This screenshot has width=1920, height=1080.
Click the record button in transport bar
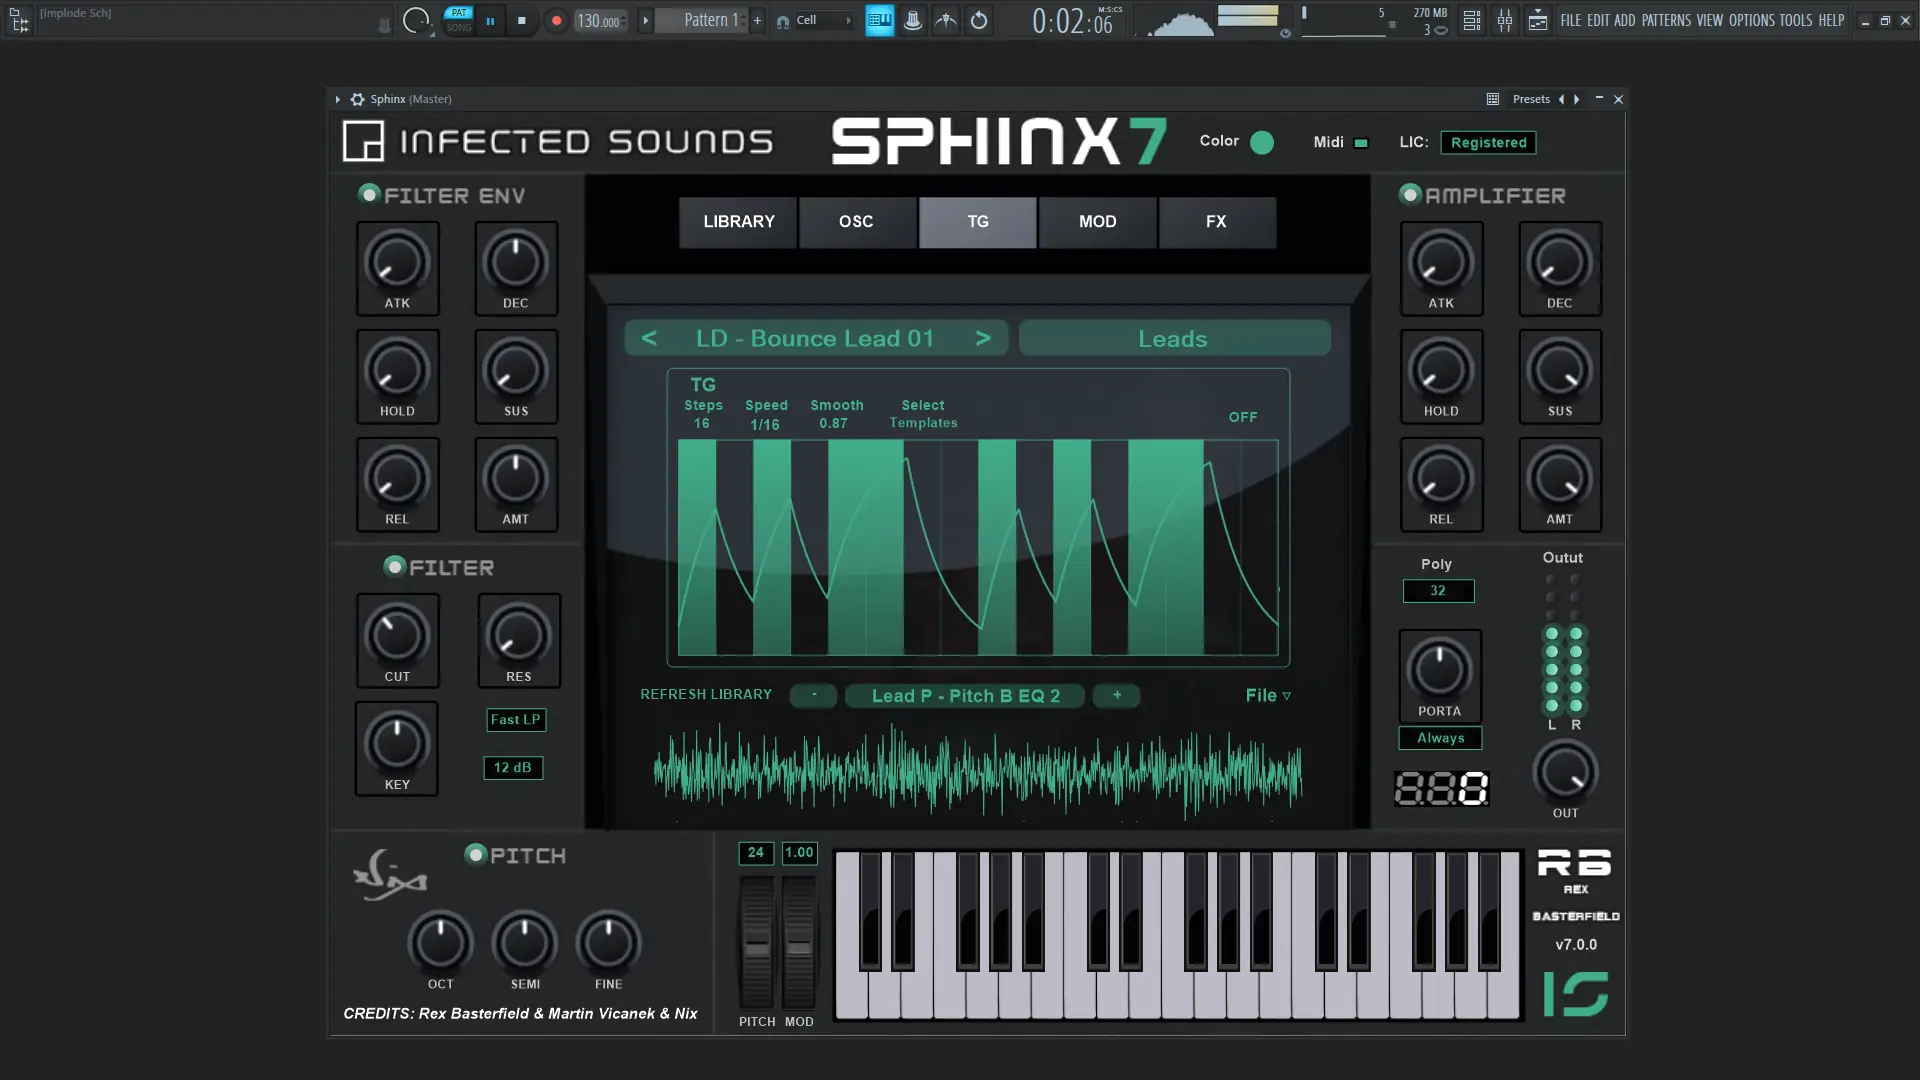557,21
